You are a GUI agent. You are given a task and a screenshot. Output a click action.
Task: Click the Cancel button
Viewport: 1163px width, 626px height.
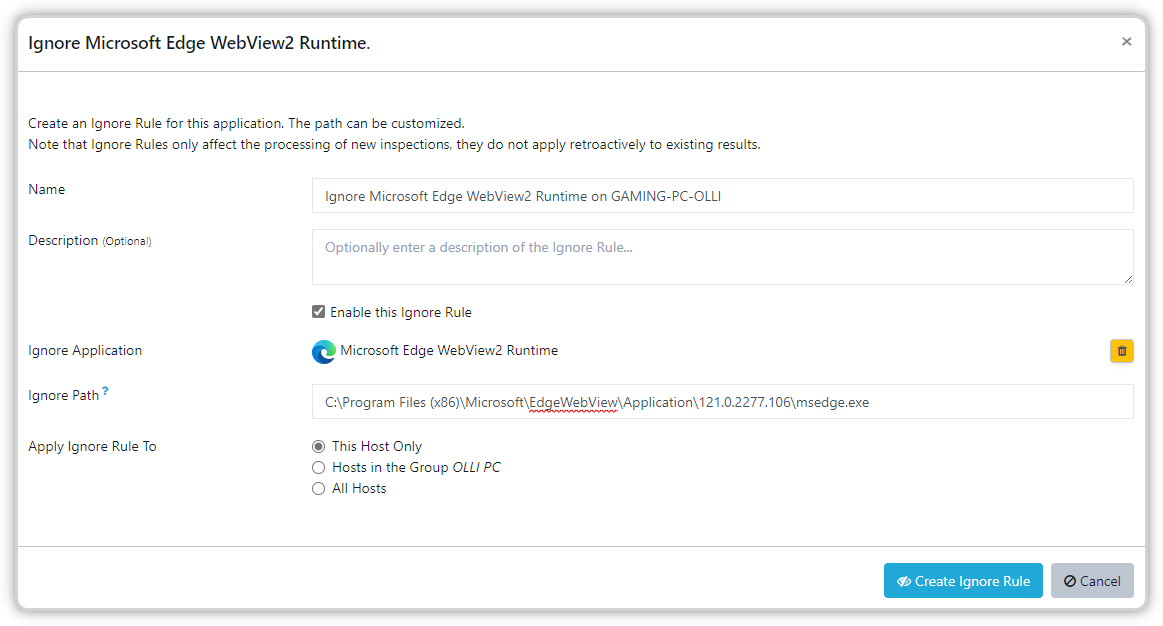1092,581
